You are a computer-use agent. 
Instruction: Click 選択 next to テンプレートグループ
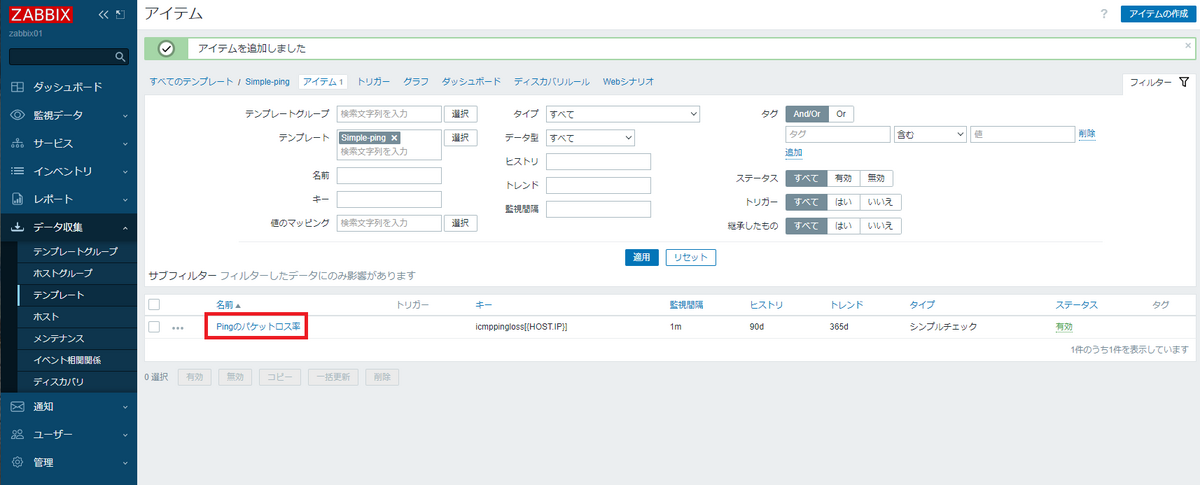(460, 114)
